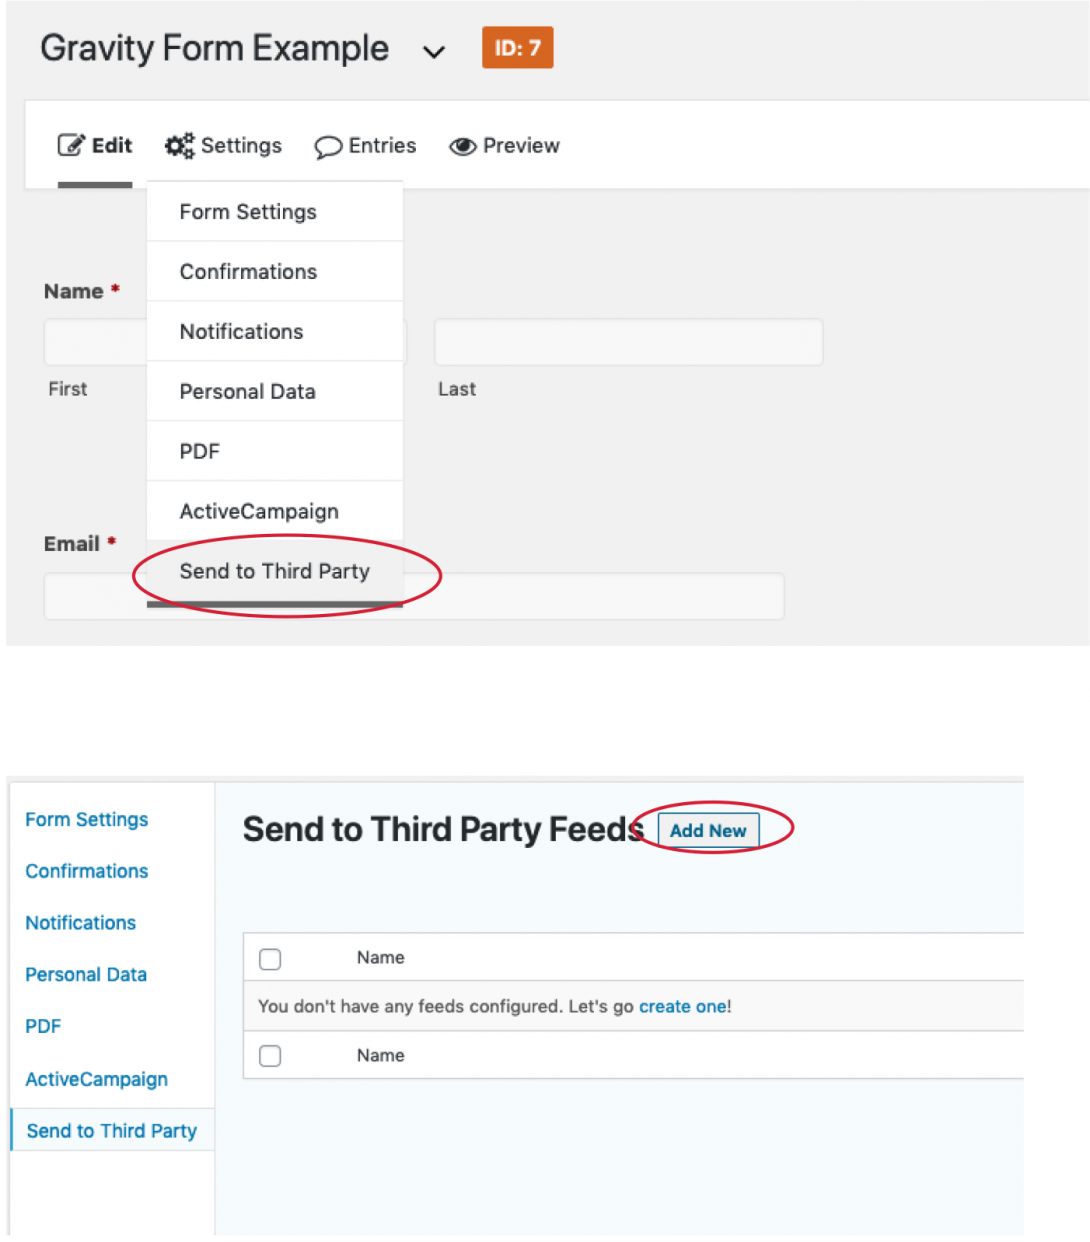
Task: Expand the Gravity Form Example title dropdown
Action: coord(434,52)
